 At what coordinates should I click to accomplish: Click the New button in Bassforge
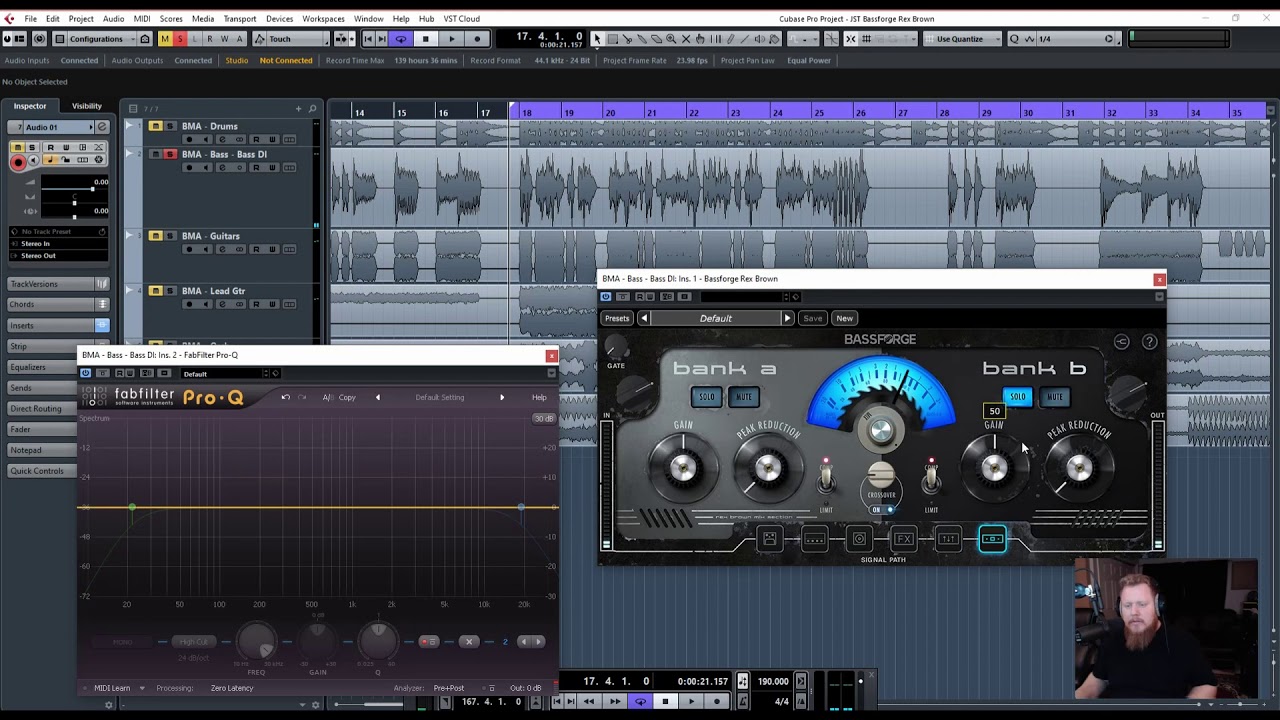pos(844,318)
